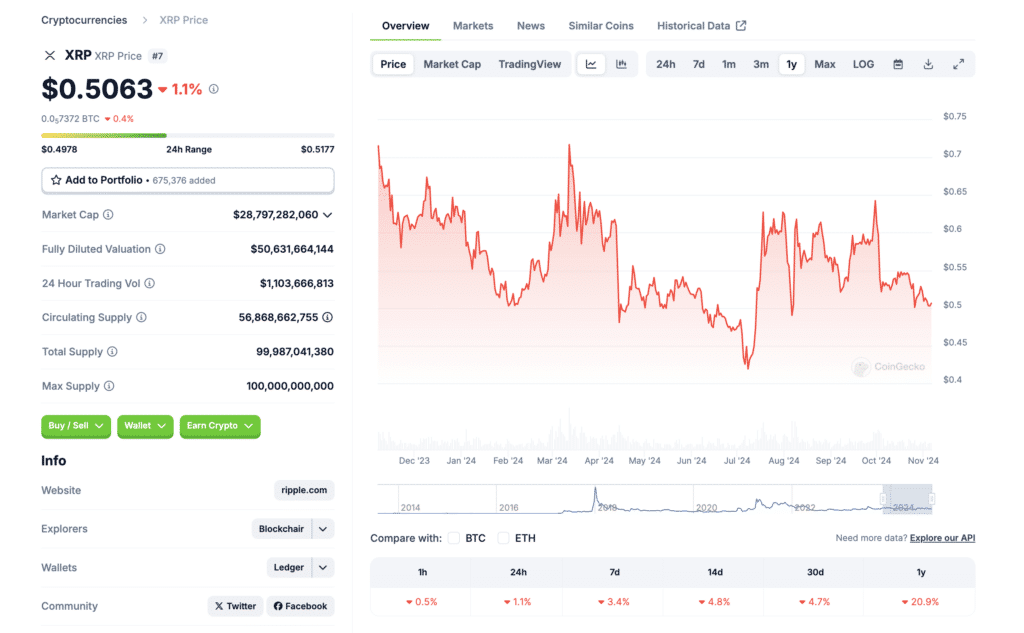
Task: Click info icon next to Circulating Supply label
Action: [141, 317]
